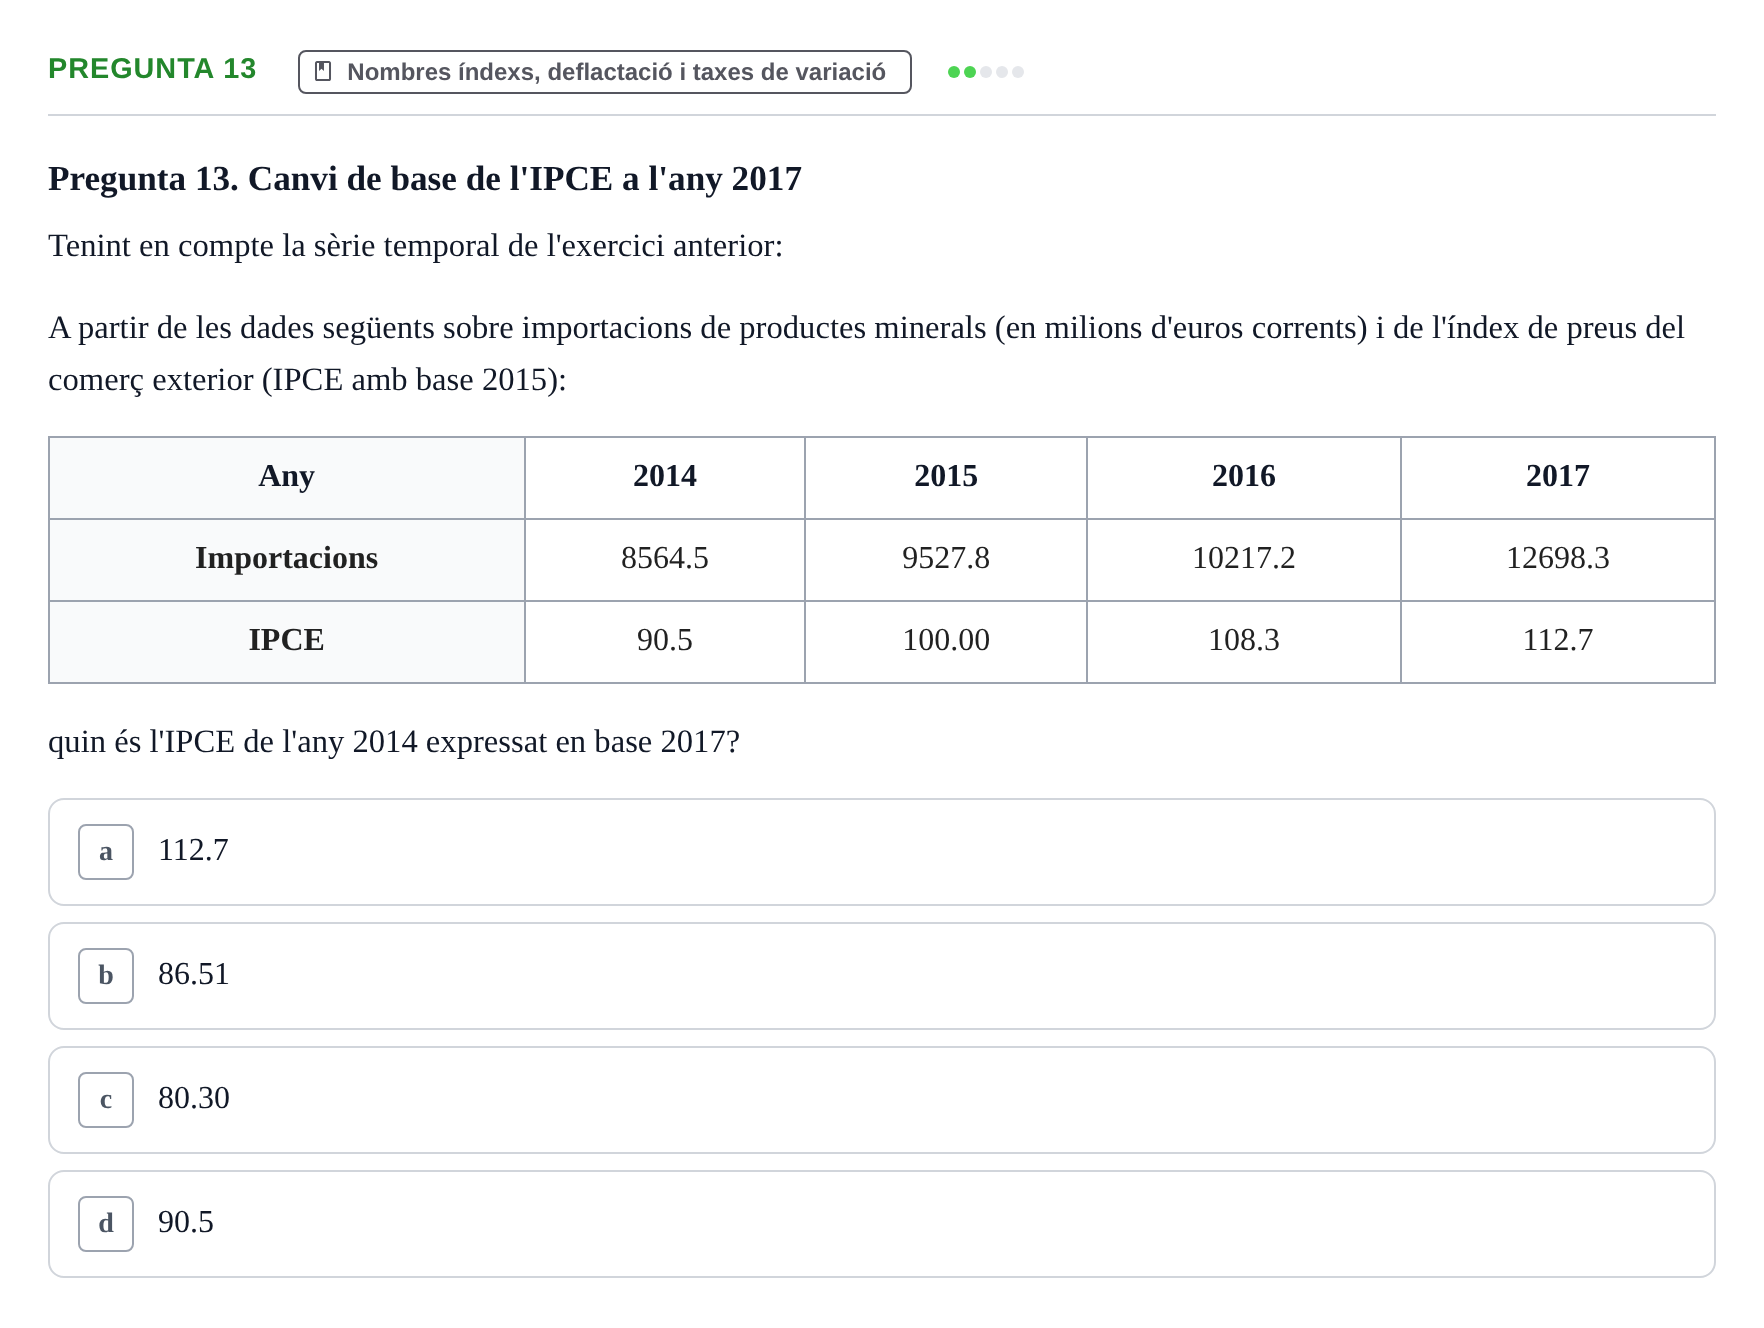1764x1328 pixels.
Task: Choose answer option c (80.30)
Action: 881,1100
